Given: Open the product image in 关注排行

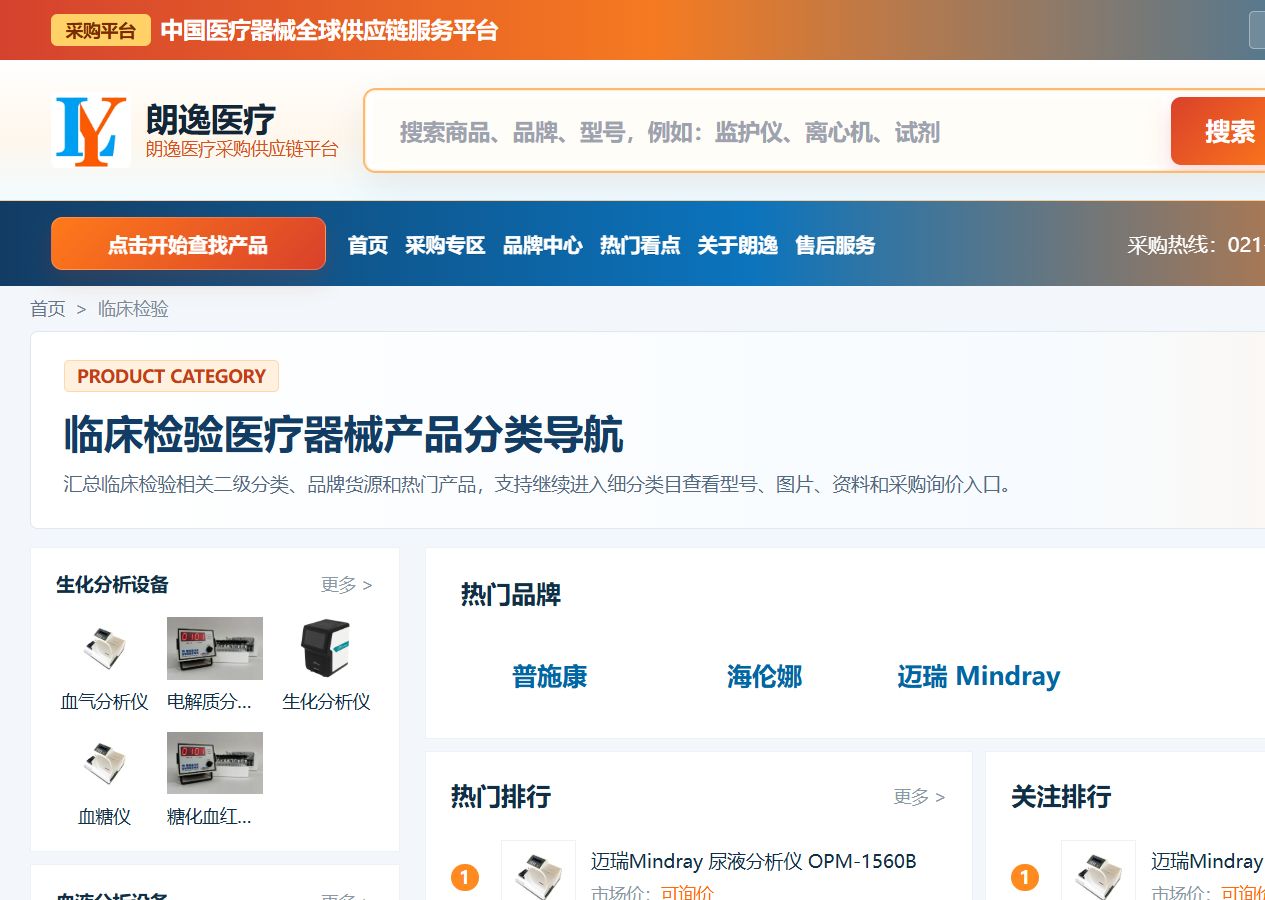Looking at the screenshot, I should [x=1098, y=871].
